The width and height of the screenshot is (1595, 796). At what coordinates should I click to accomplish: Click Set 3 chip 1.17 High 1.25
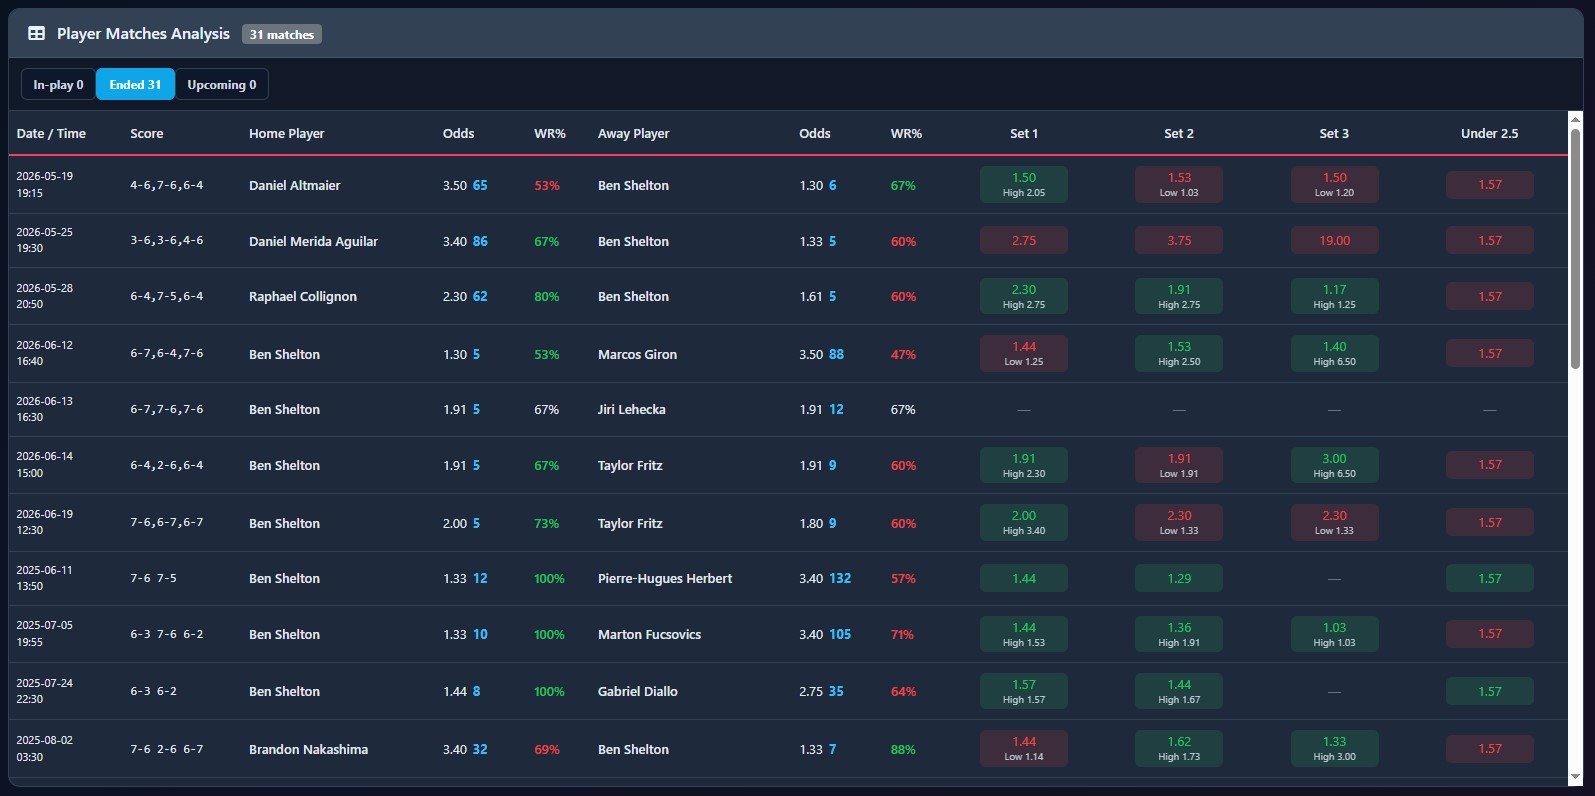[1334, 297]
